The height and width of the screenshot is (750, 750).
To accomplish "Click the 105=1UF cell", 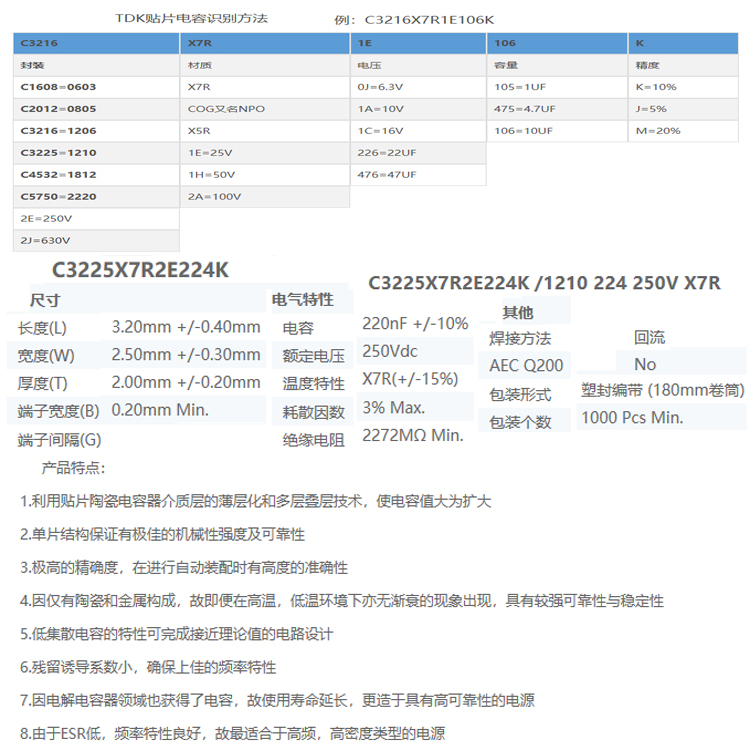I will pos(557,87).
